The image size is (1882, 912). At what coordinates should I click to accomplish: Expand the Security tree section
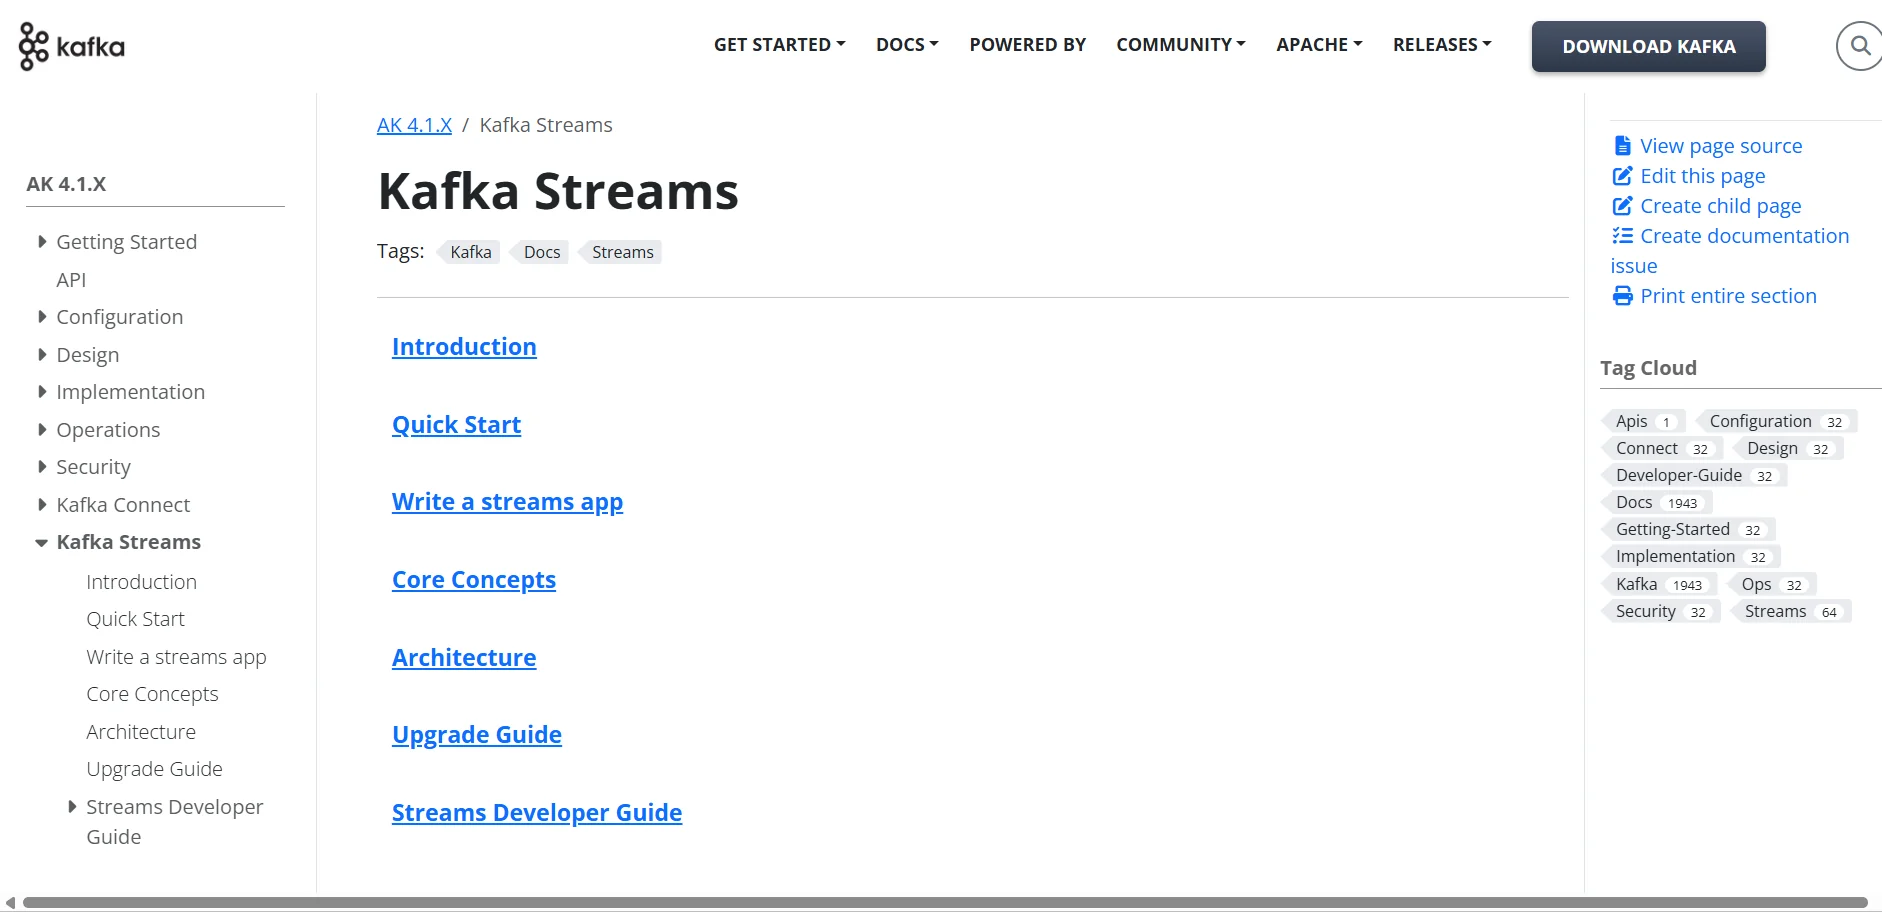pos(42,466)
